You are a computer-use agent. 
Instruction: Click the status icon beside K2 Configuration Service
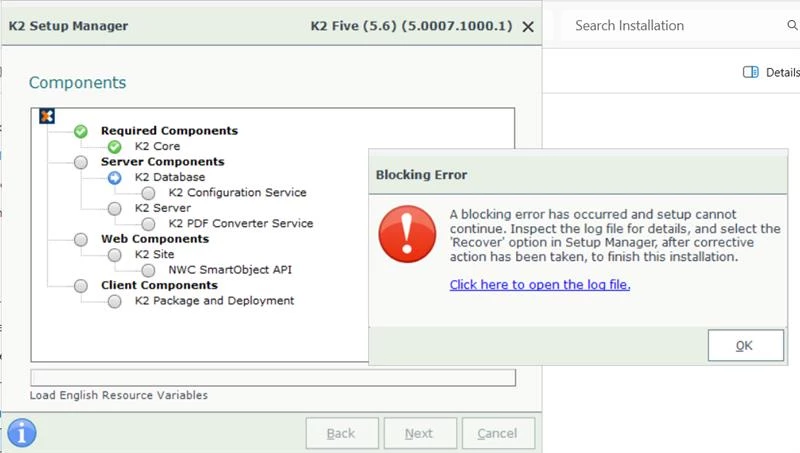(x=148, y=193)
